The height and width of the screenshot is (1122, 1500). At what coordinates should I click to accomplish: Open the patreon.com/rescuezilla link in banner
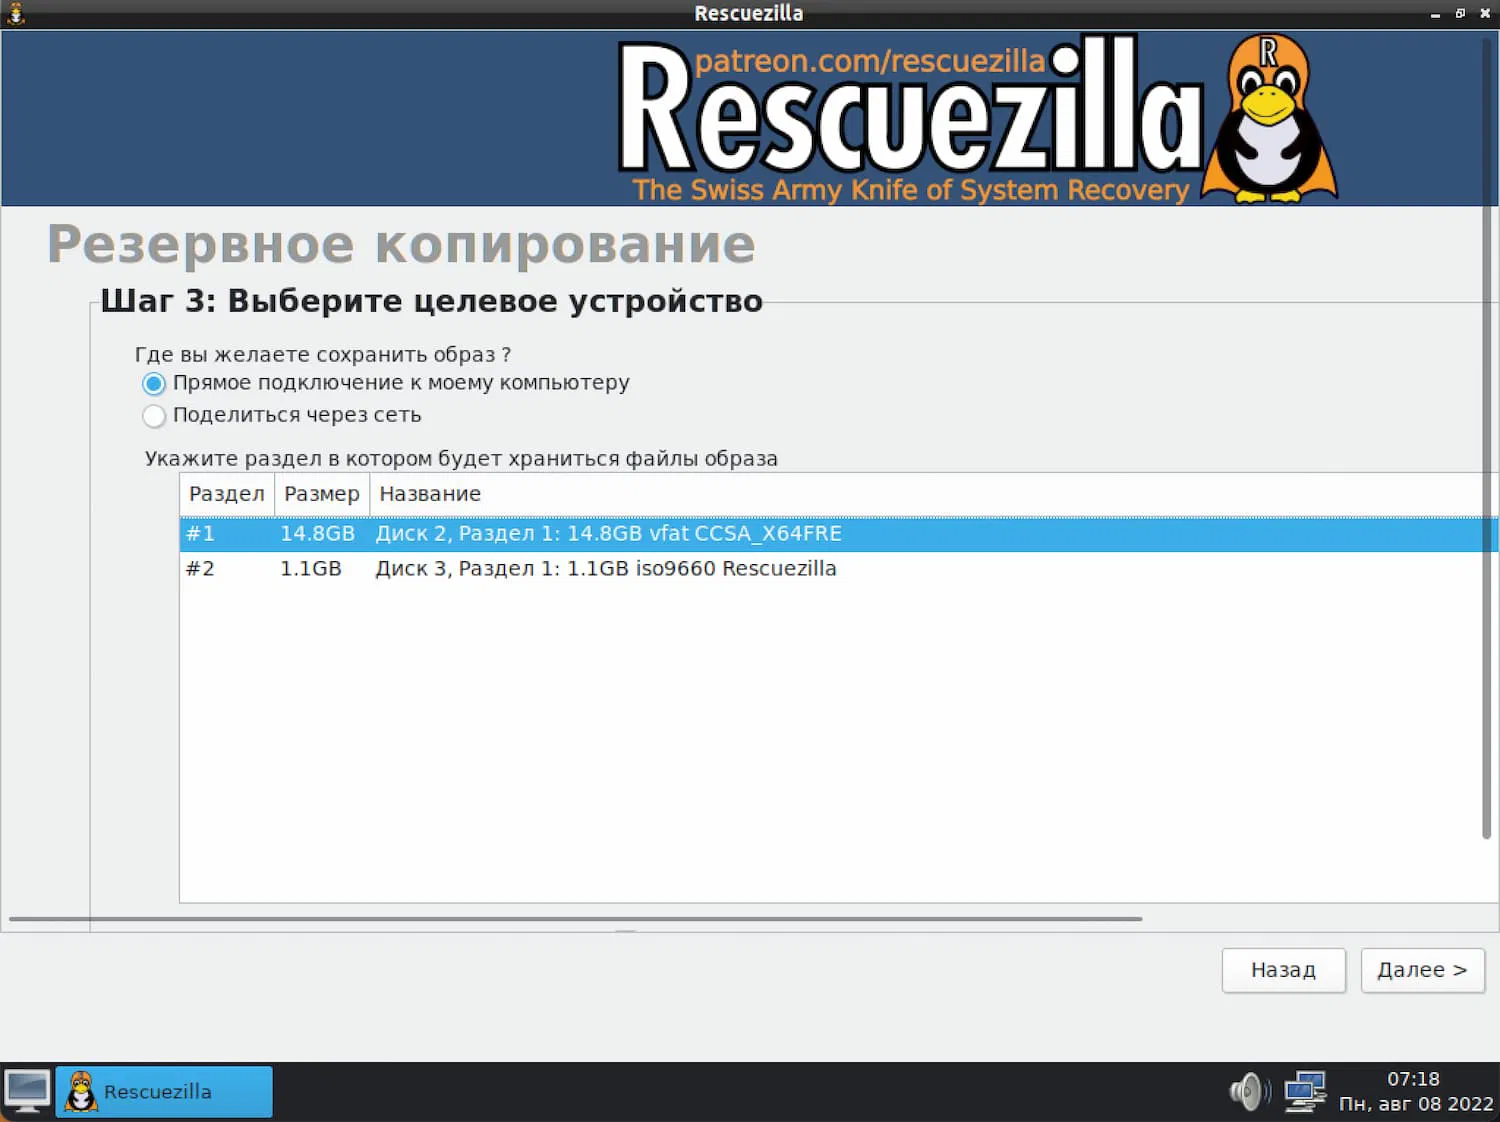coord(869,61)
